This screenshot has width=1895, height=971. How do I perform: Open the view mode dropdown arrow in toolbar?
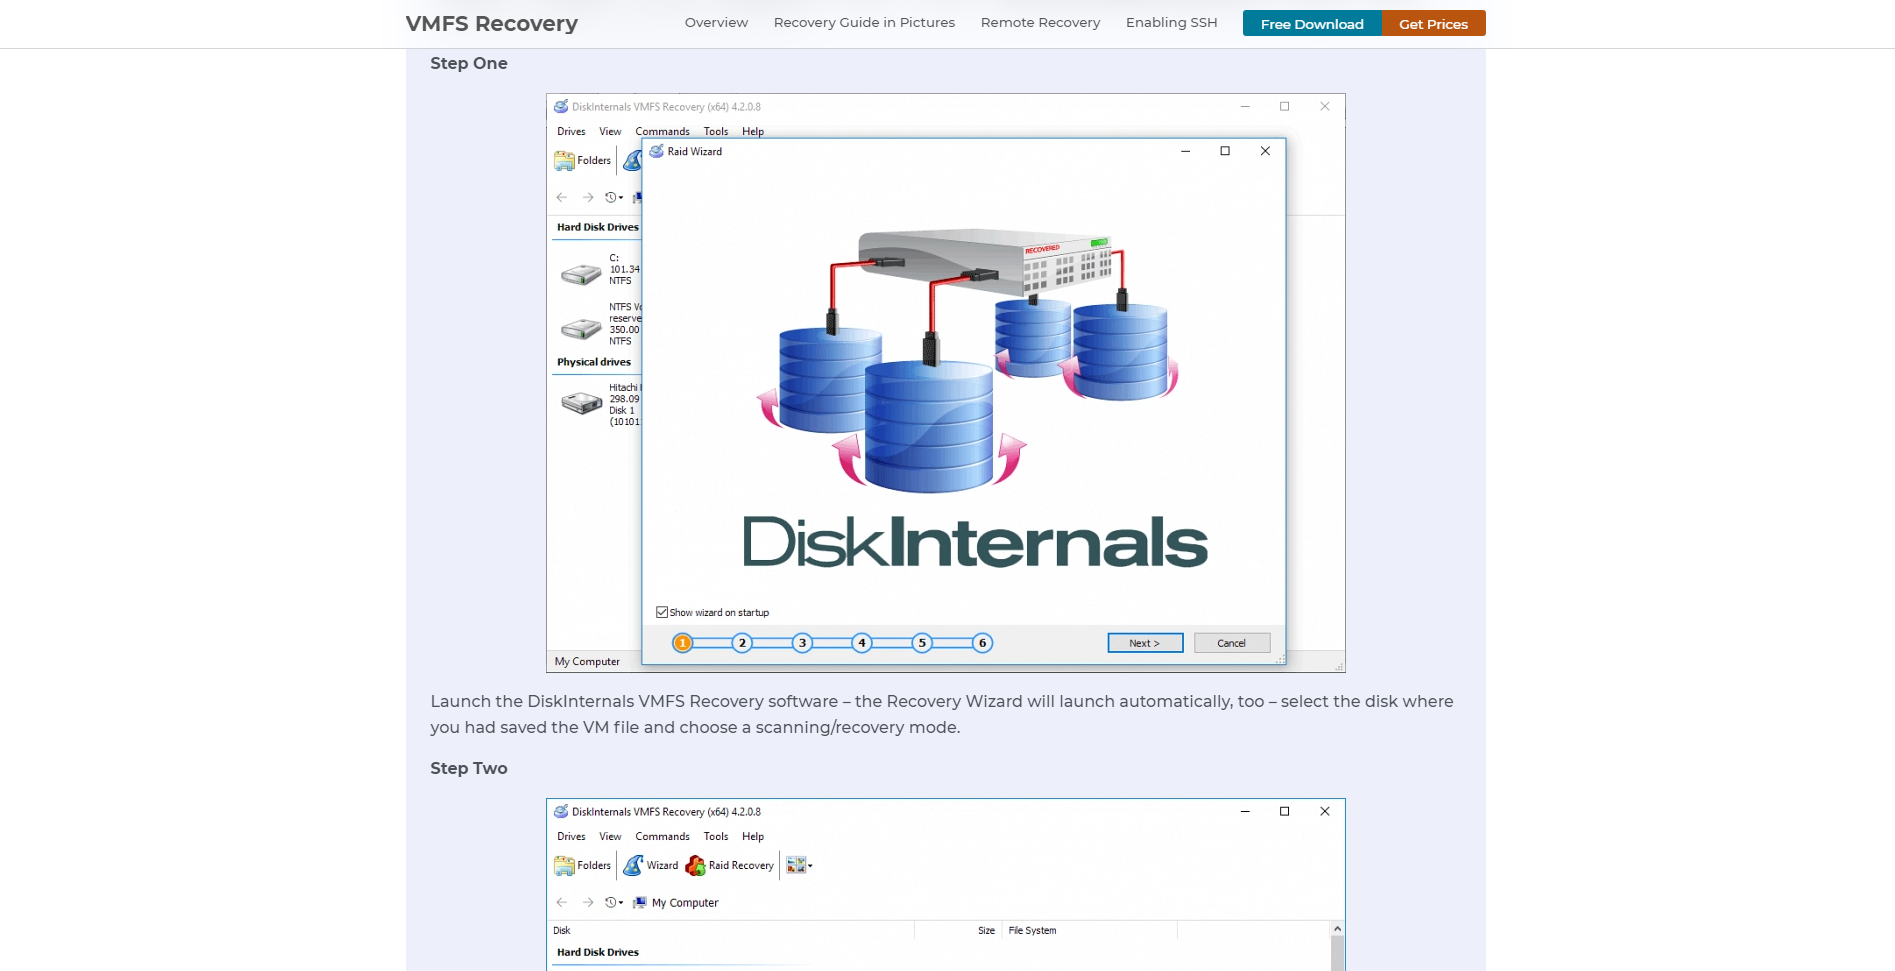[810, 866]
